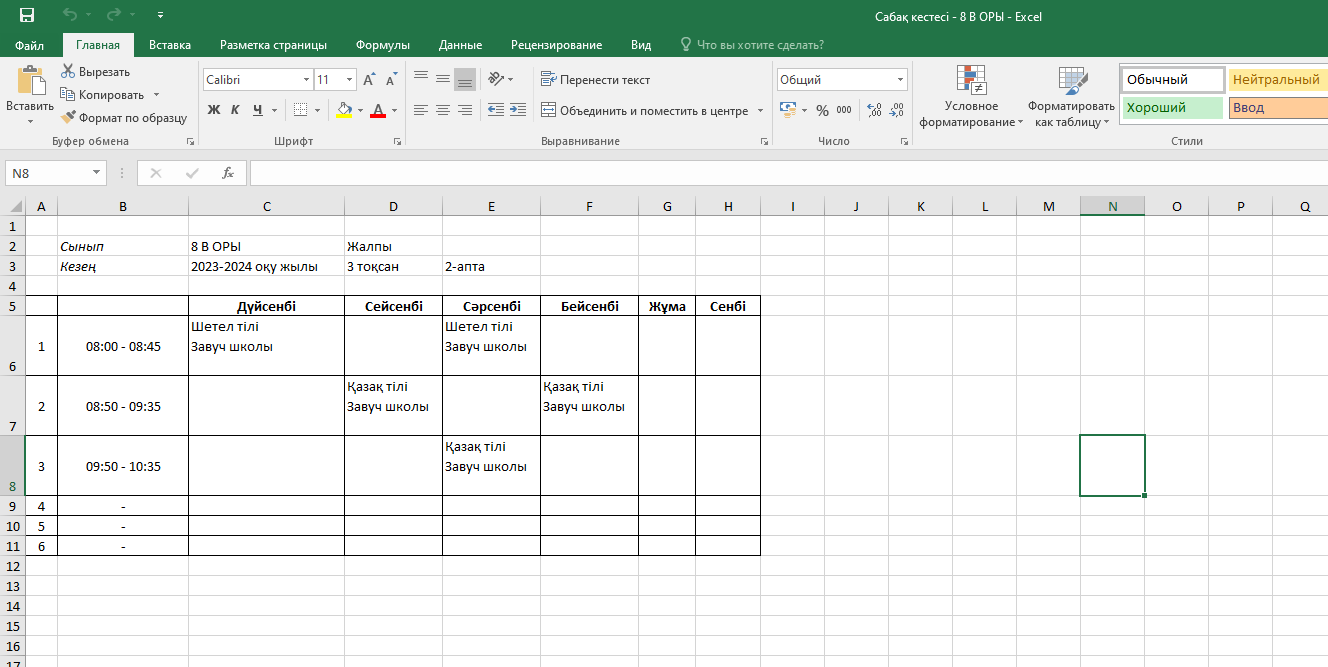
Task: Click the Format Painter brush icon
Action: [68, 118]
